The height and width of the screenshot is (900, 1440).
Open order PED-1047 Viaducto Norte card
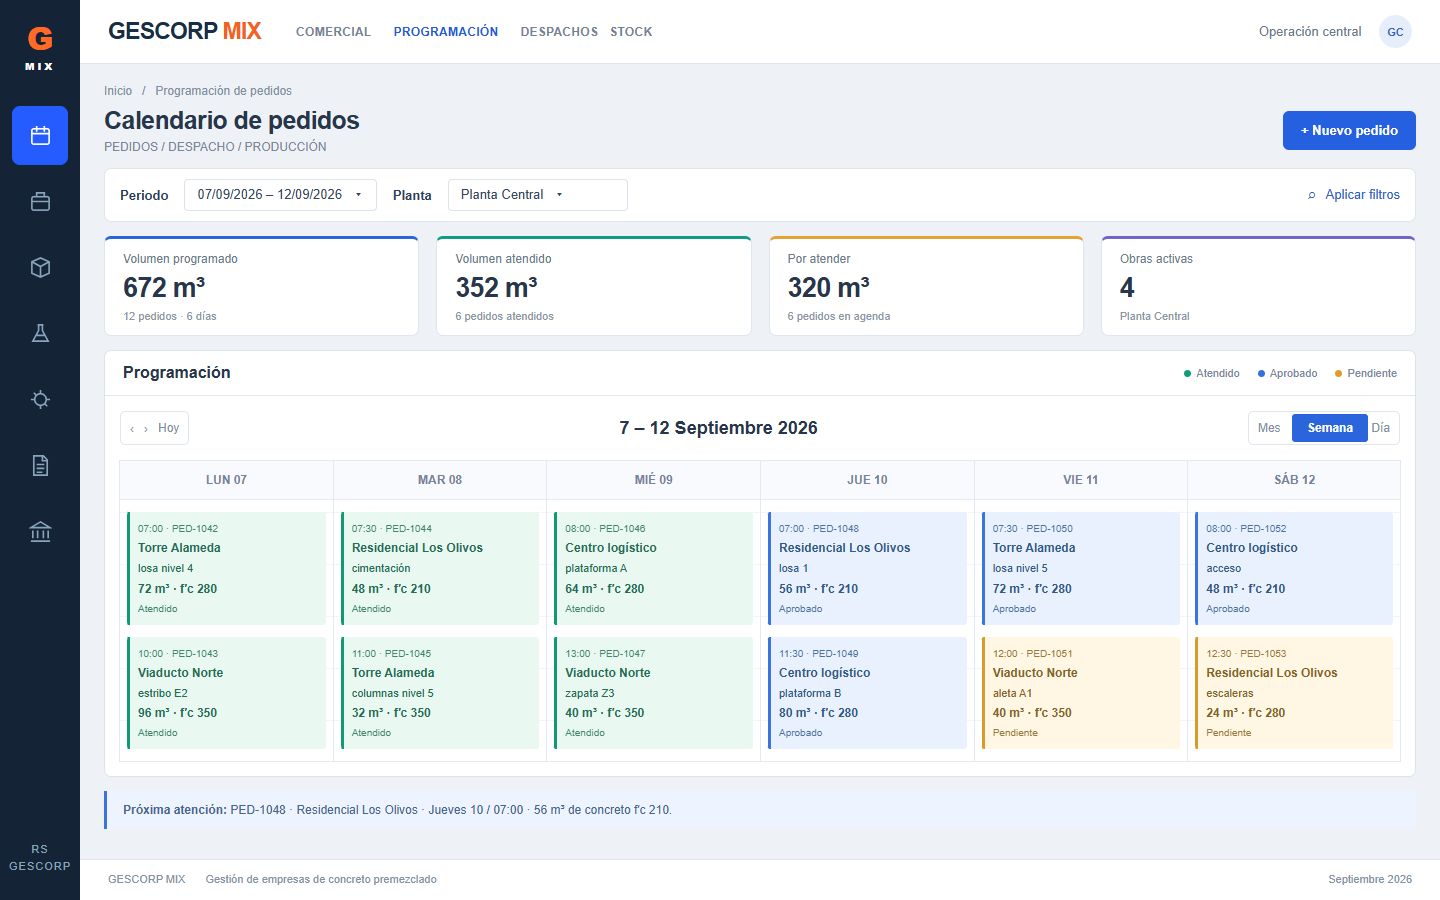[x=654, y=693]
